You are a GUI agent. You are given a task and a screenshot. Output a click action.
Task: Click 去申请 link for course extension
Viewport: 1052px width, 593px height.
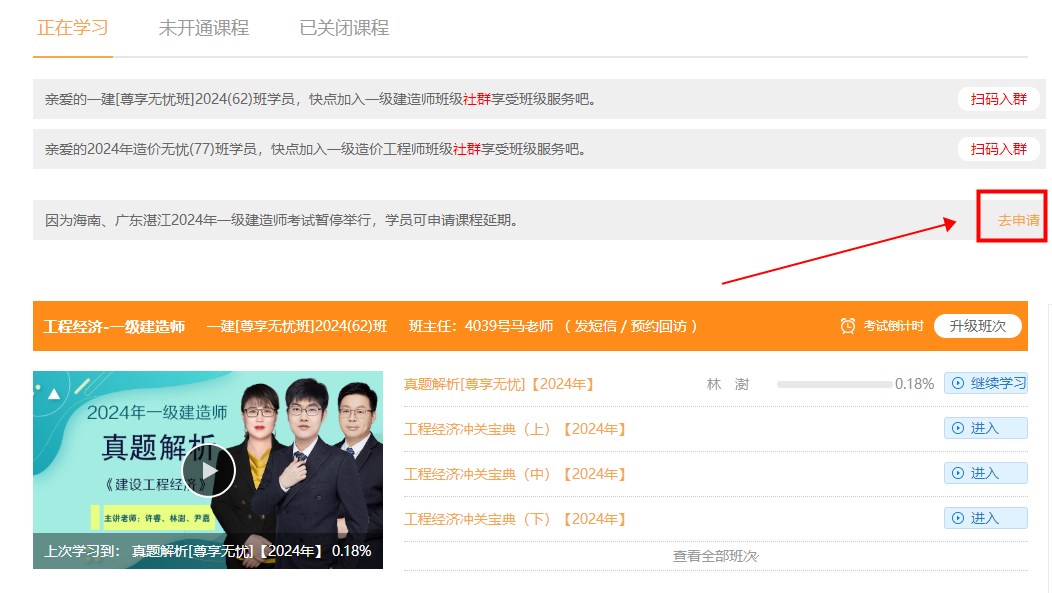pyautogui.click(x=1018, y=220)
